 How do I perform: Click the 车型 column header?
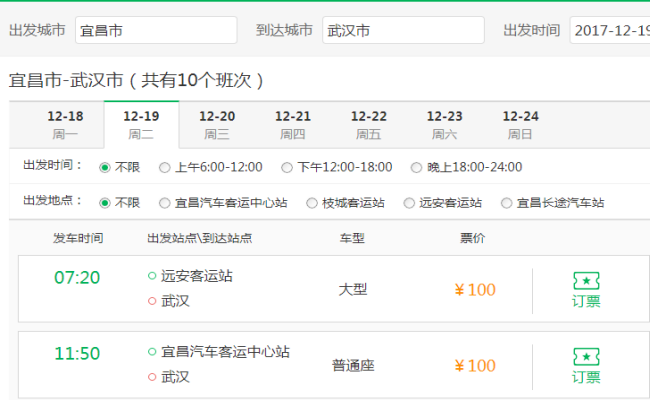[x=352, y=238]
